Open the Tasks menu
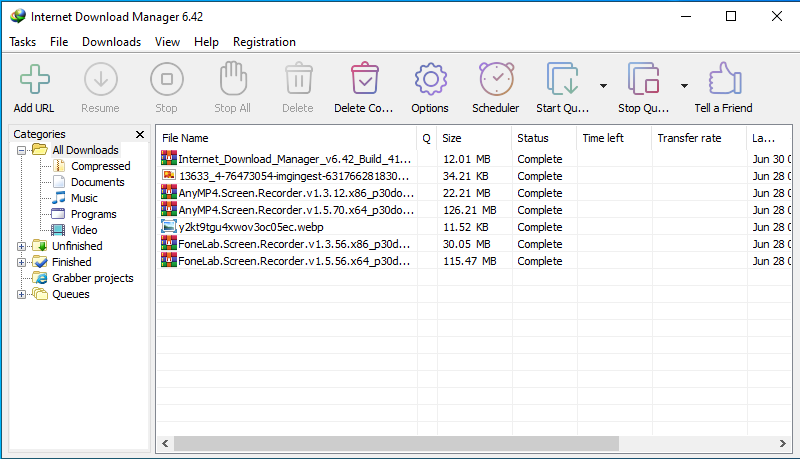800x459 pixels. 22,42
